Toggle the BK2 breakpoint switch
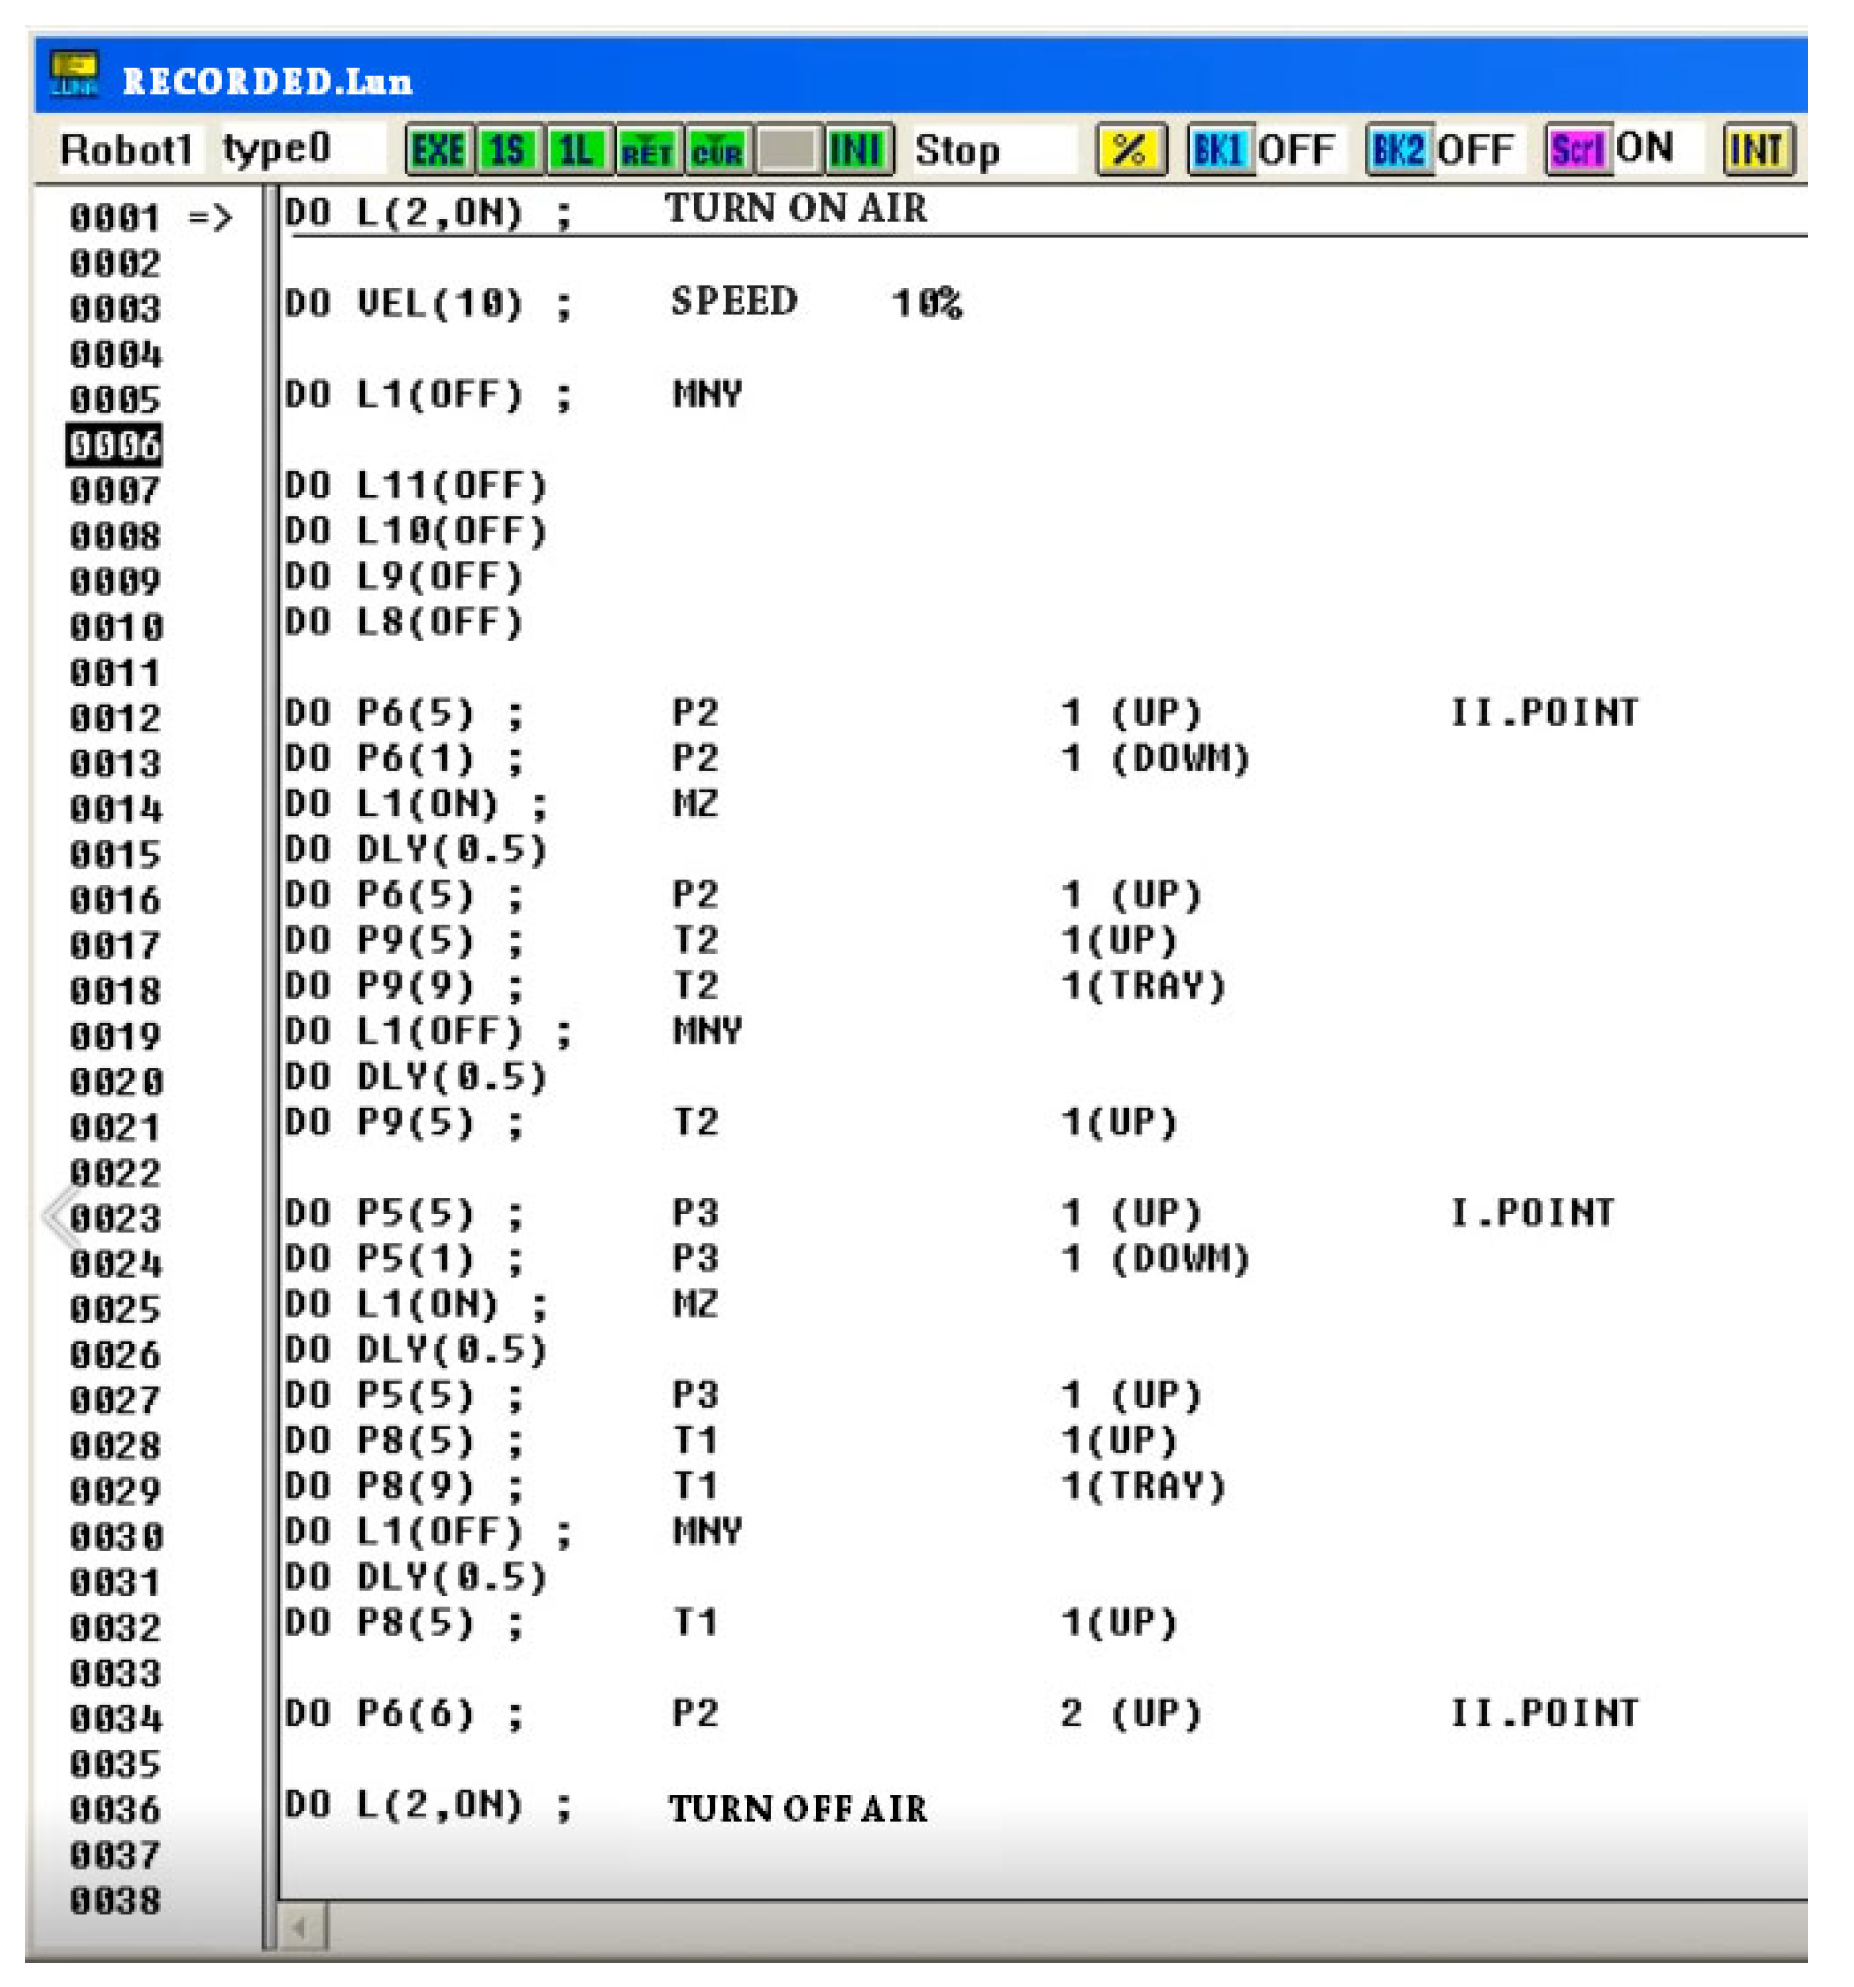The width and height of the screenshot is (1854, 1987). pos(1397,150)
